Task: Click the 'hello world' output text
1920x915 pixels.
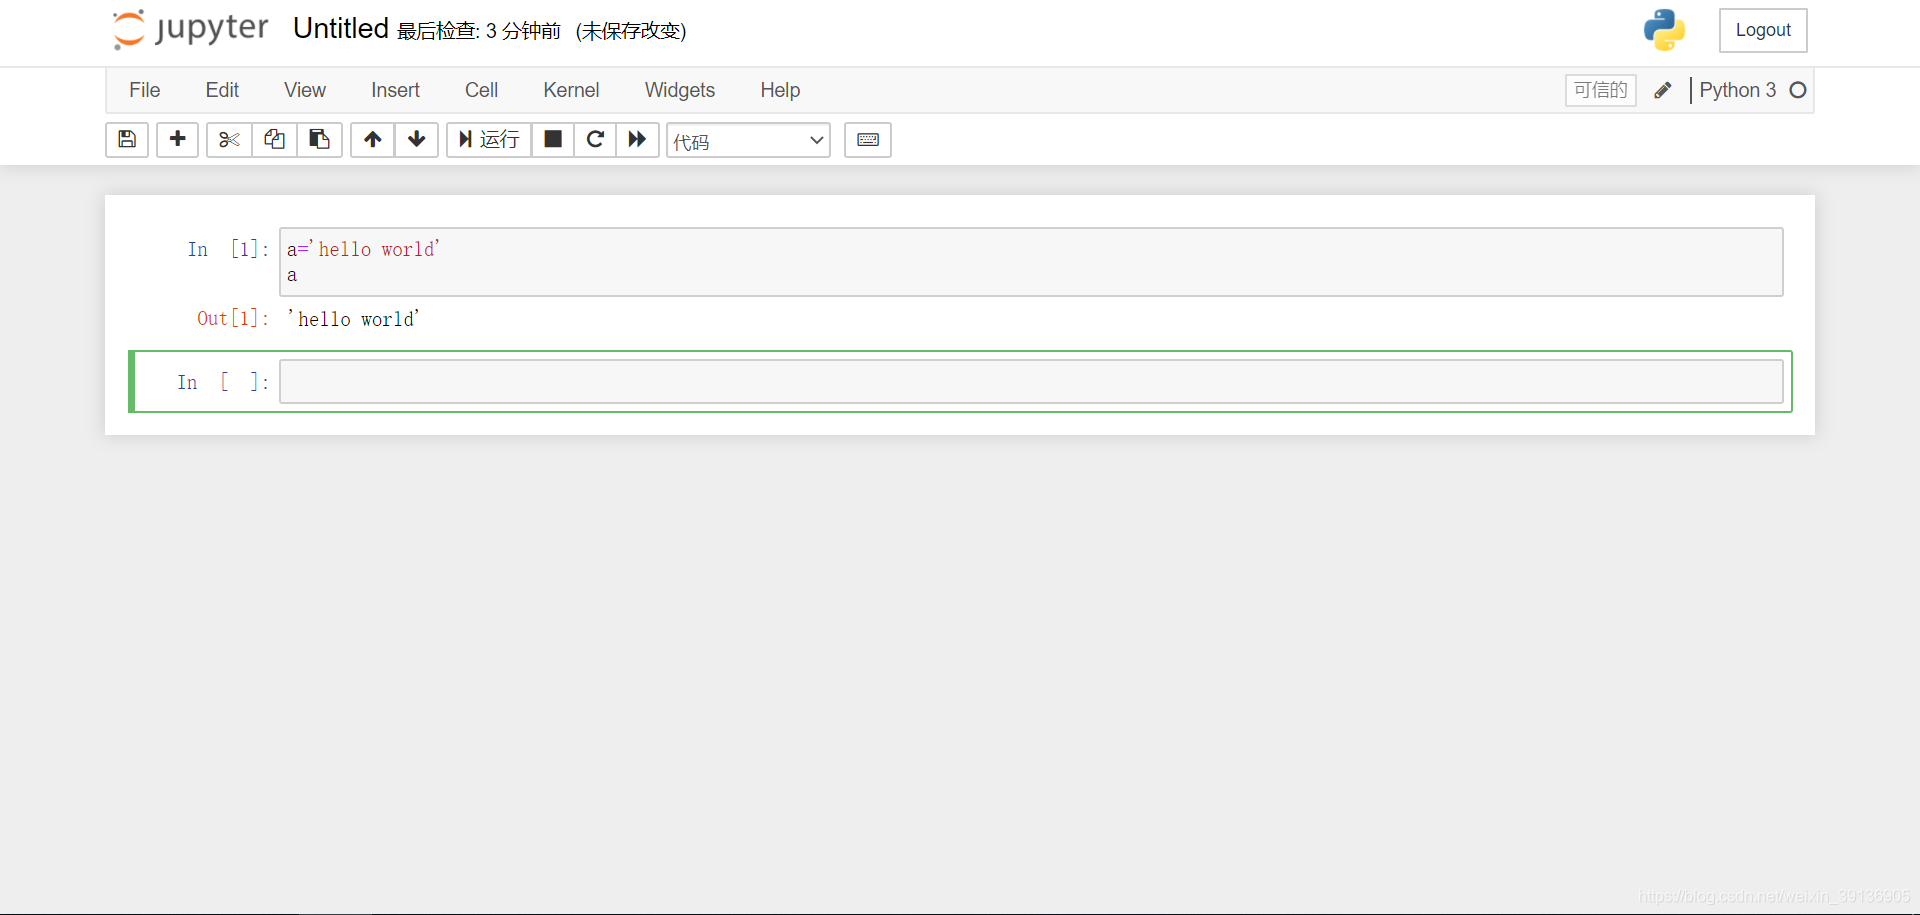Action: pyautogui.click(x=354, y=319)
